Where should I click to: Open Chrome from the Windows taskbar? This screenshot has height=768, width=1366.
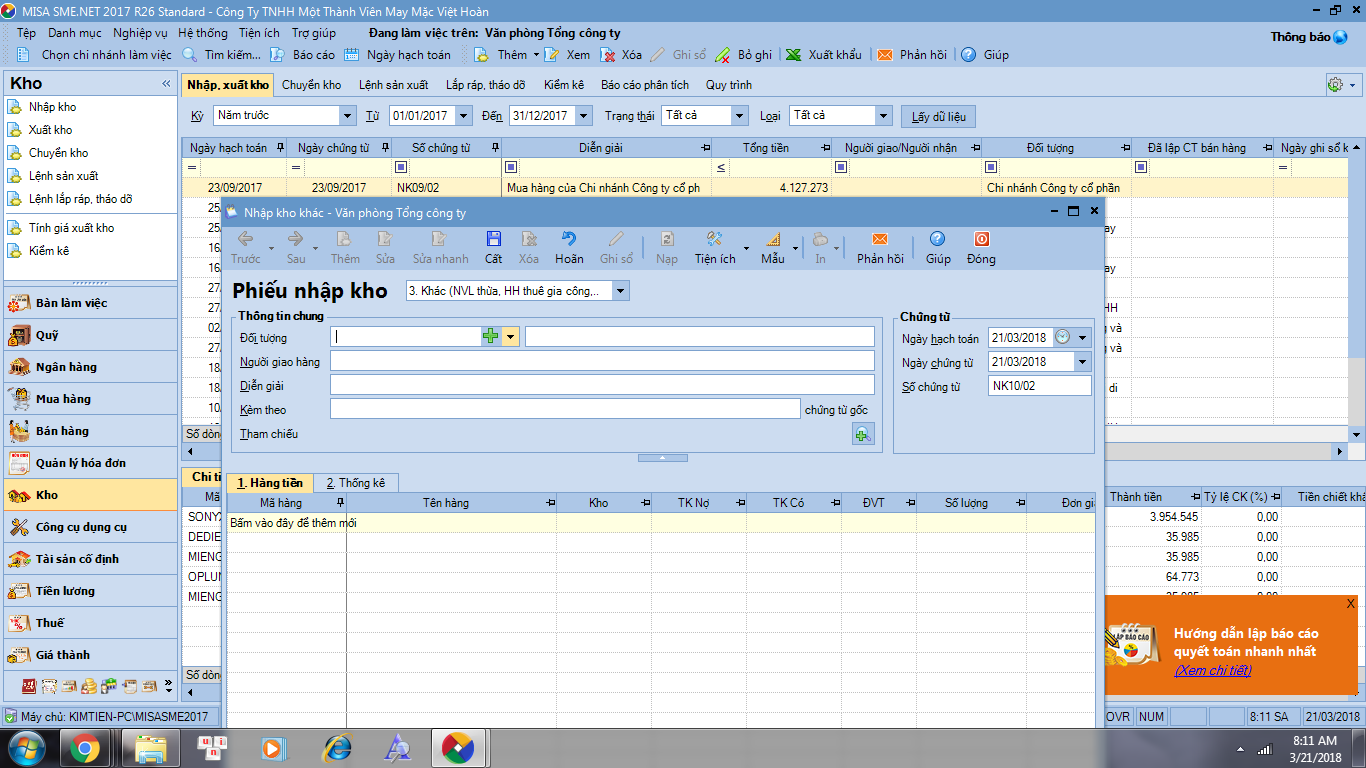coord(83,747)
